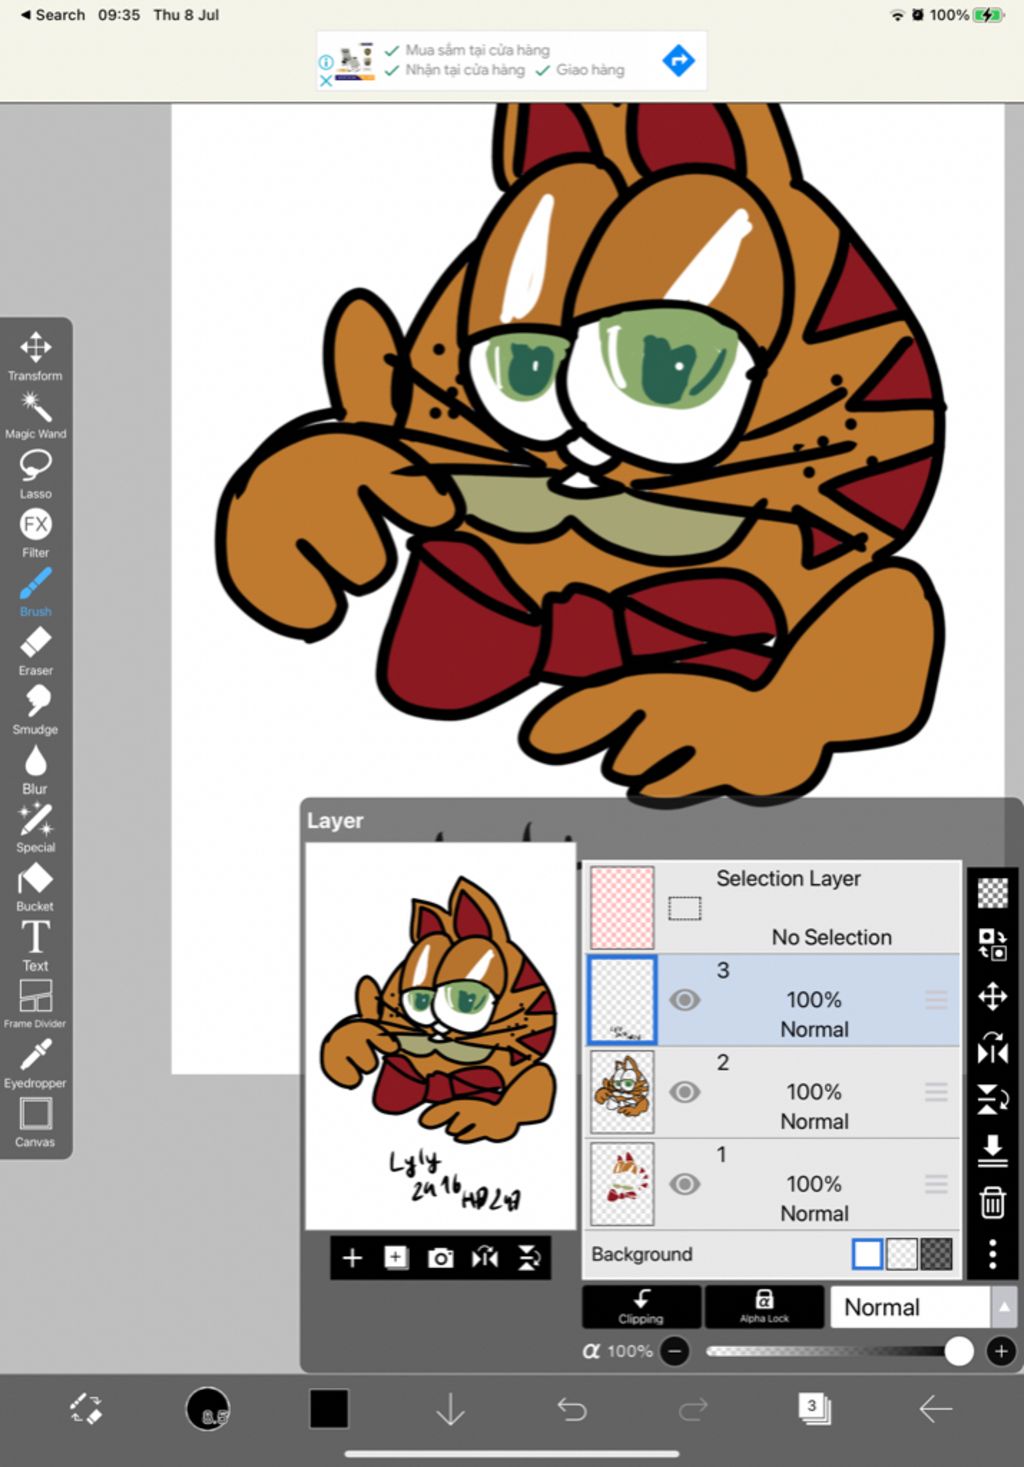1024x1467 pixels.
Task: Toggle visibility of layer 3
Action: point(684,1000)
